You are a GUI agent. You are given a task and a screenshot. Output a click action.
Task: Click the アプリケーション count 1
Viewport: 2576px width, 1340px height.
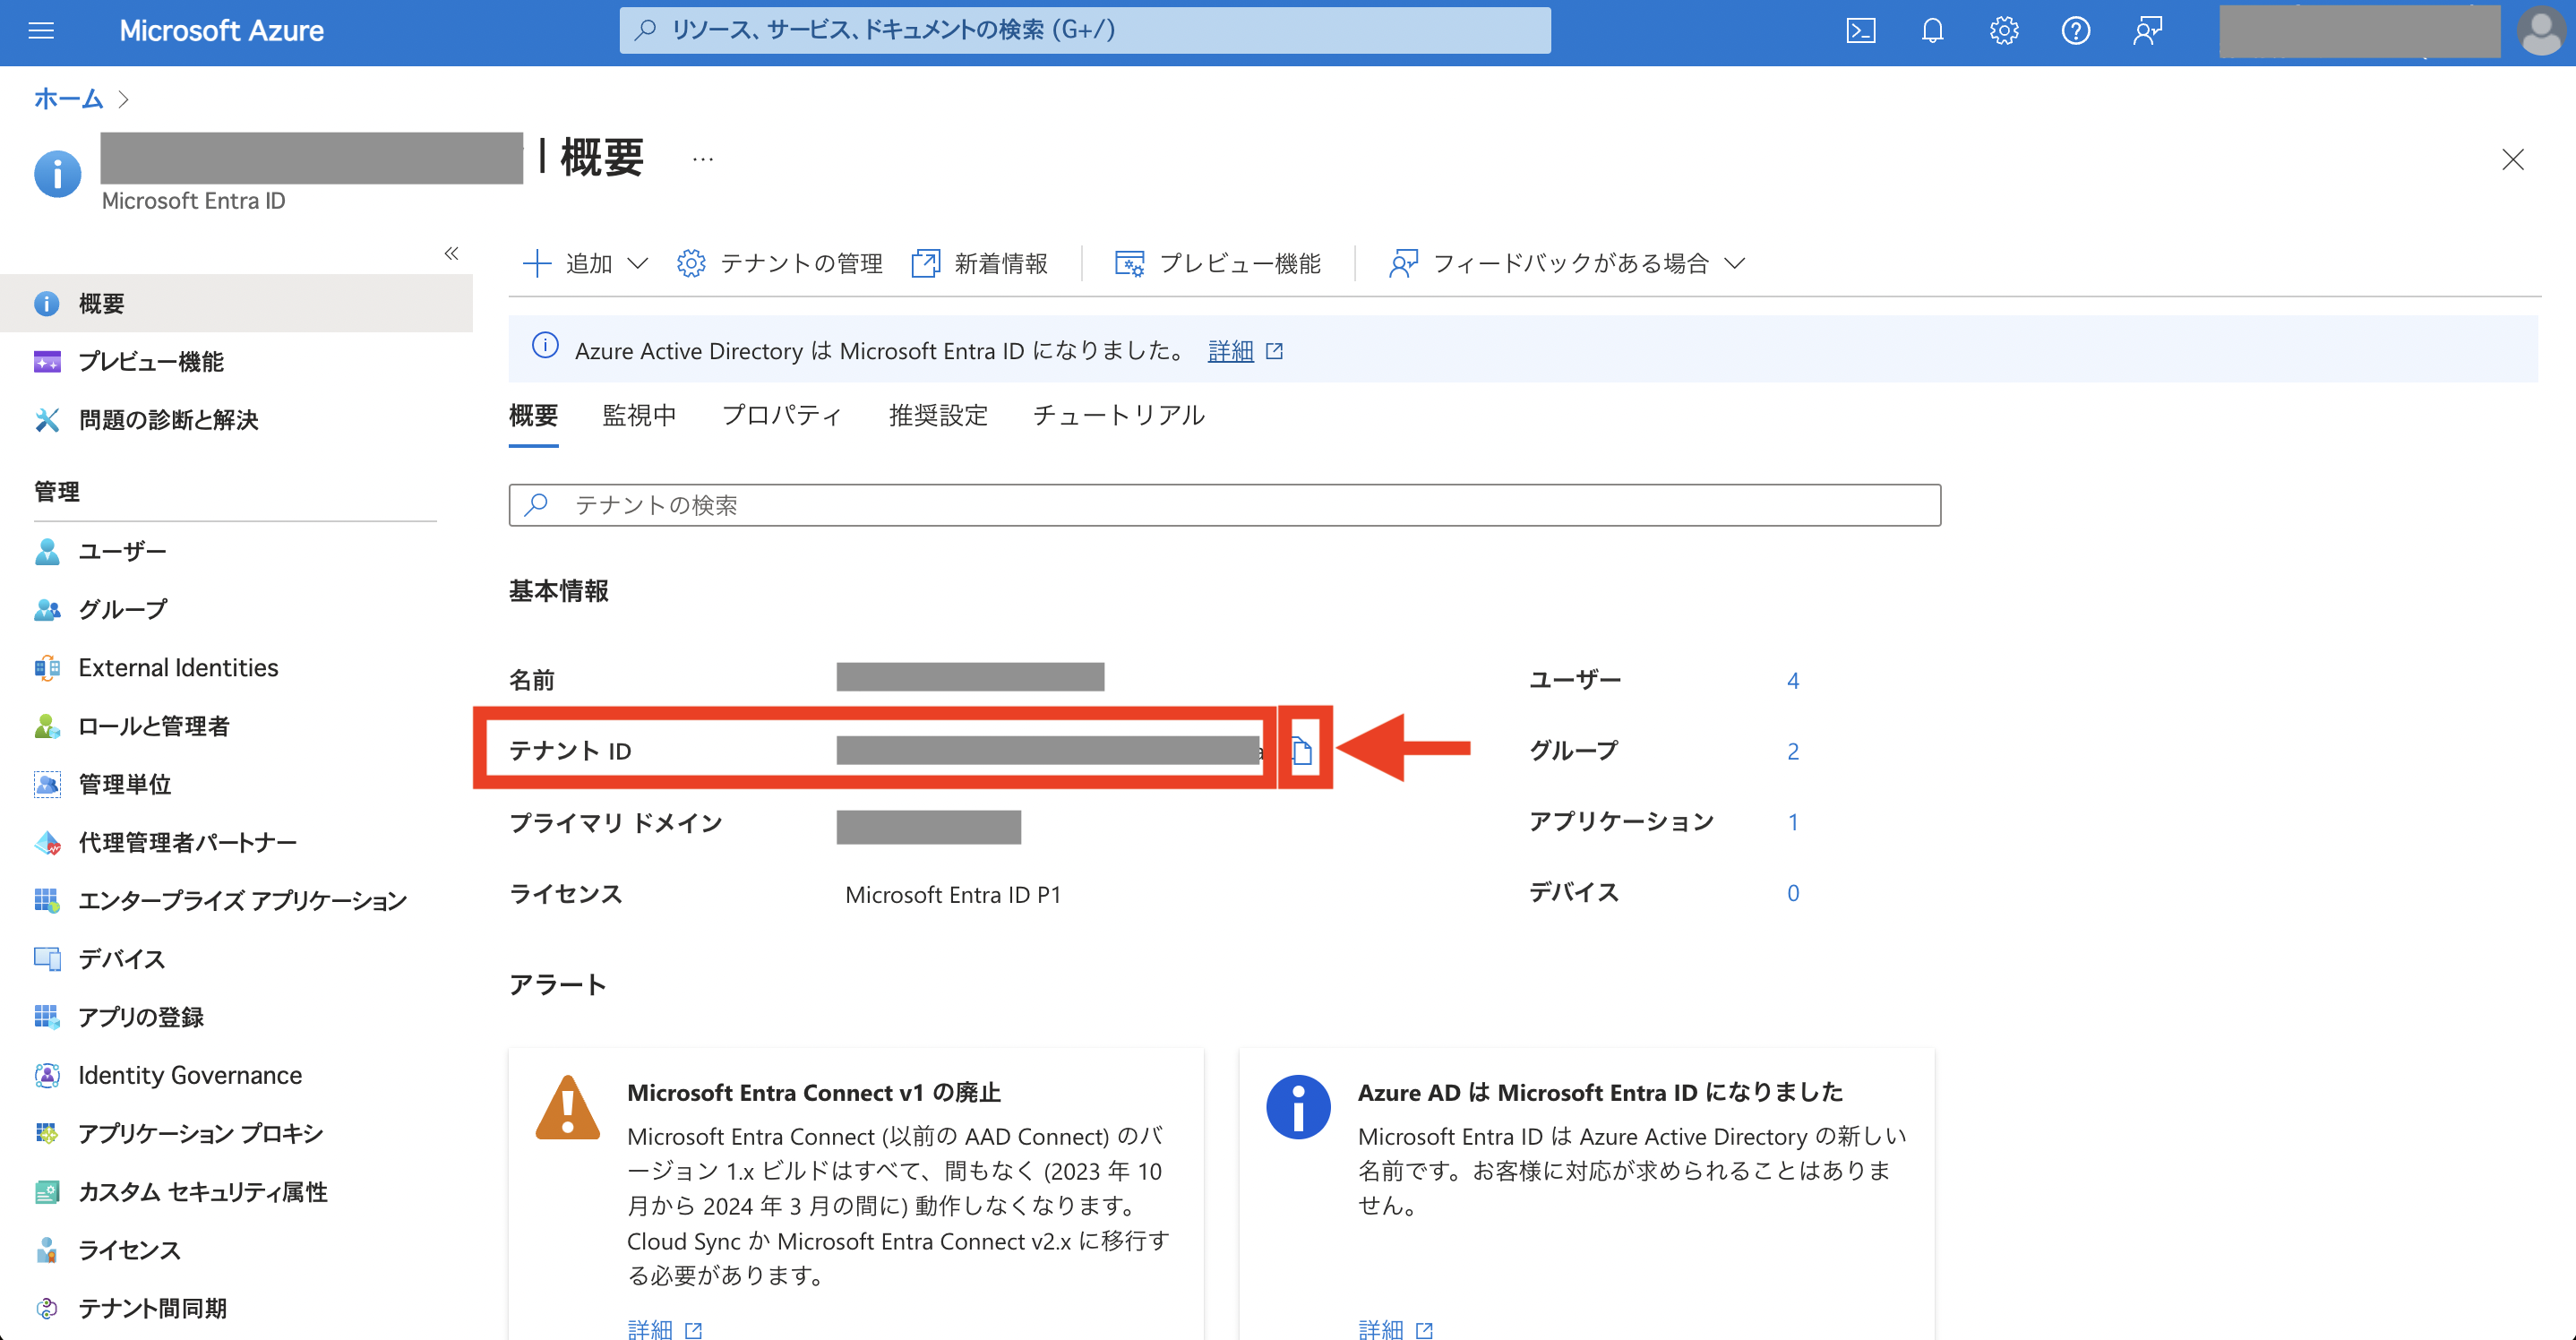(1793, 822)
